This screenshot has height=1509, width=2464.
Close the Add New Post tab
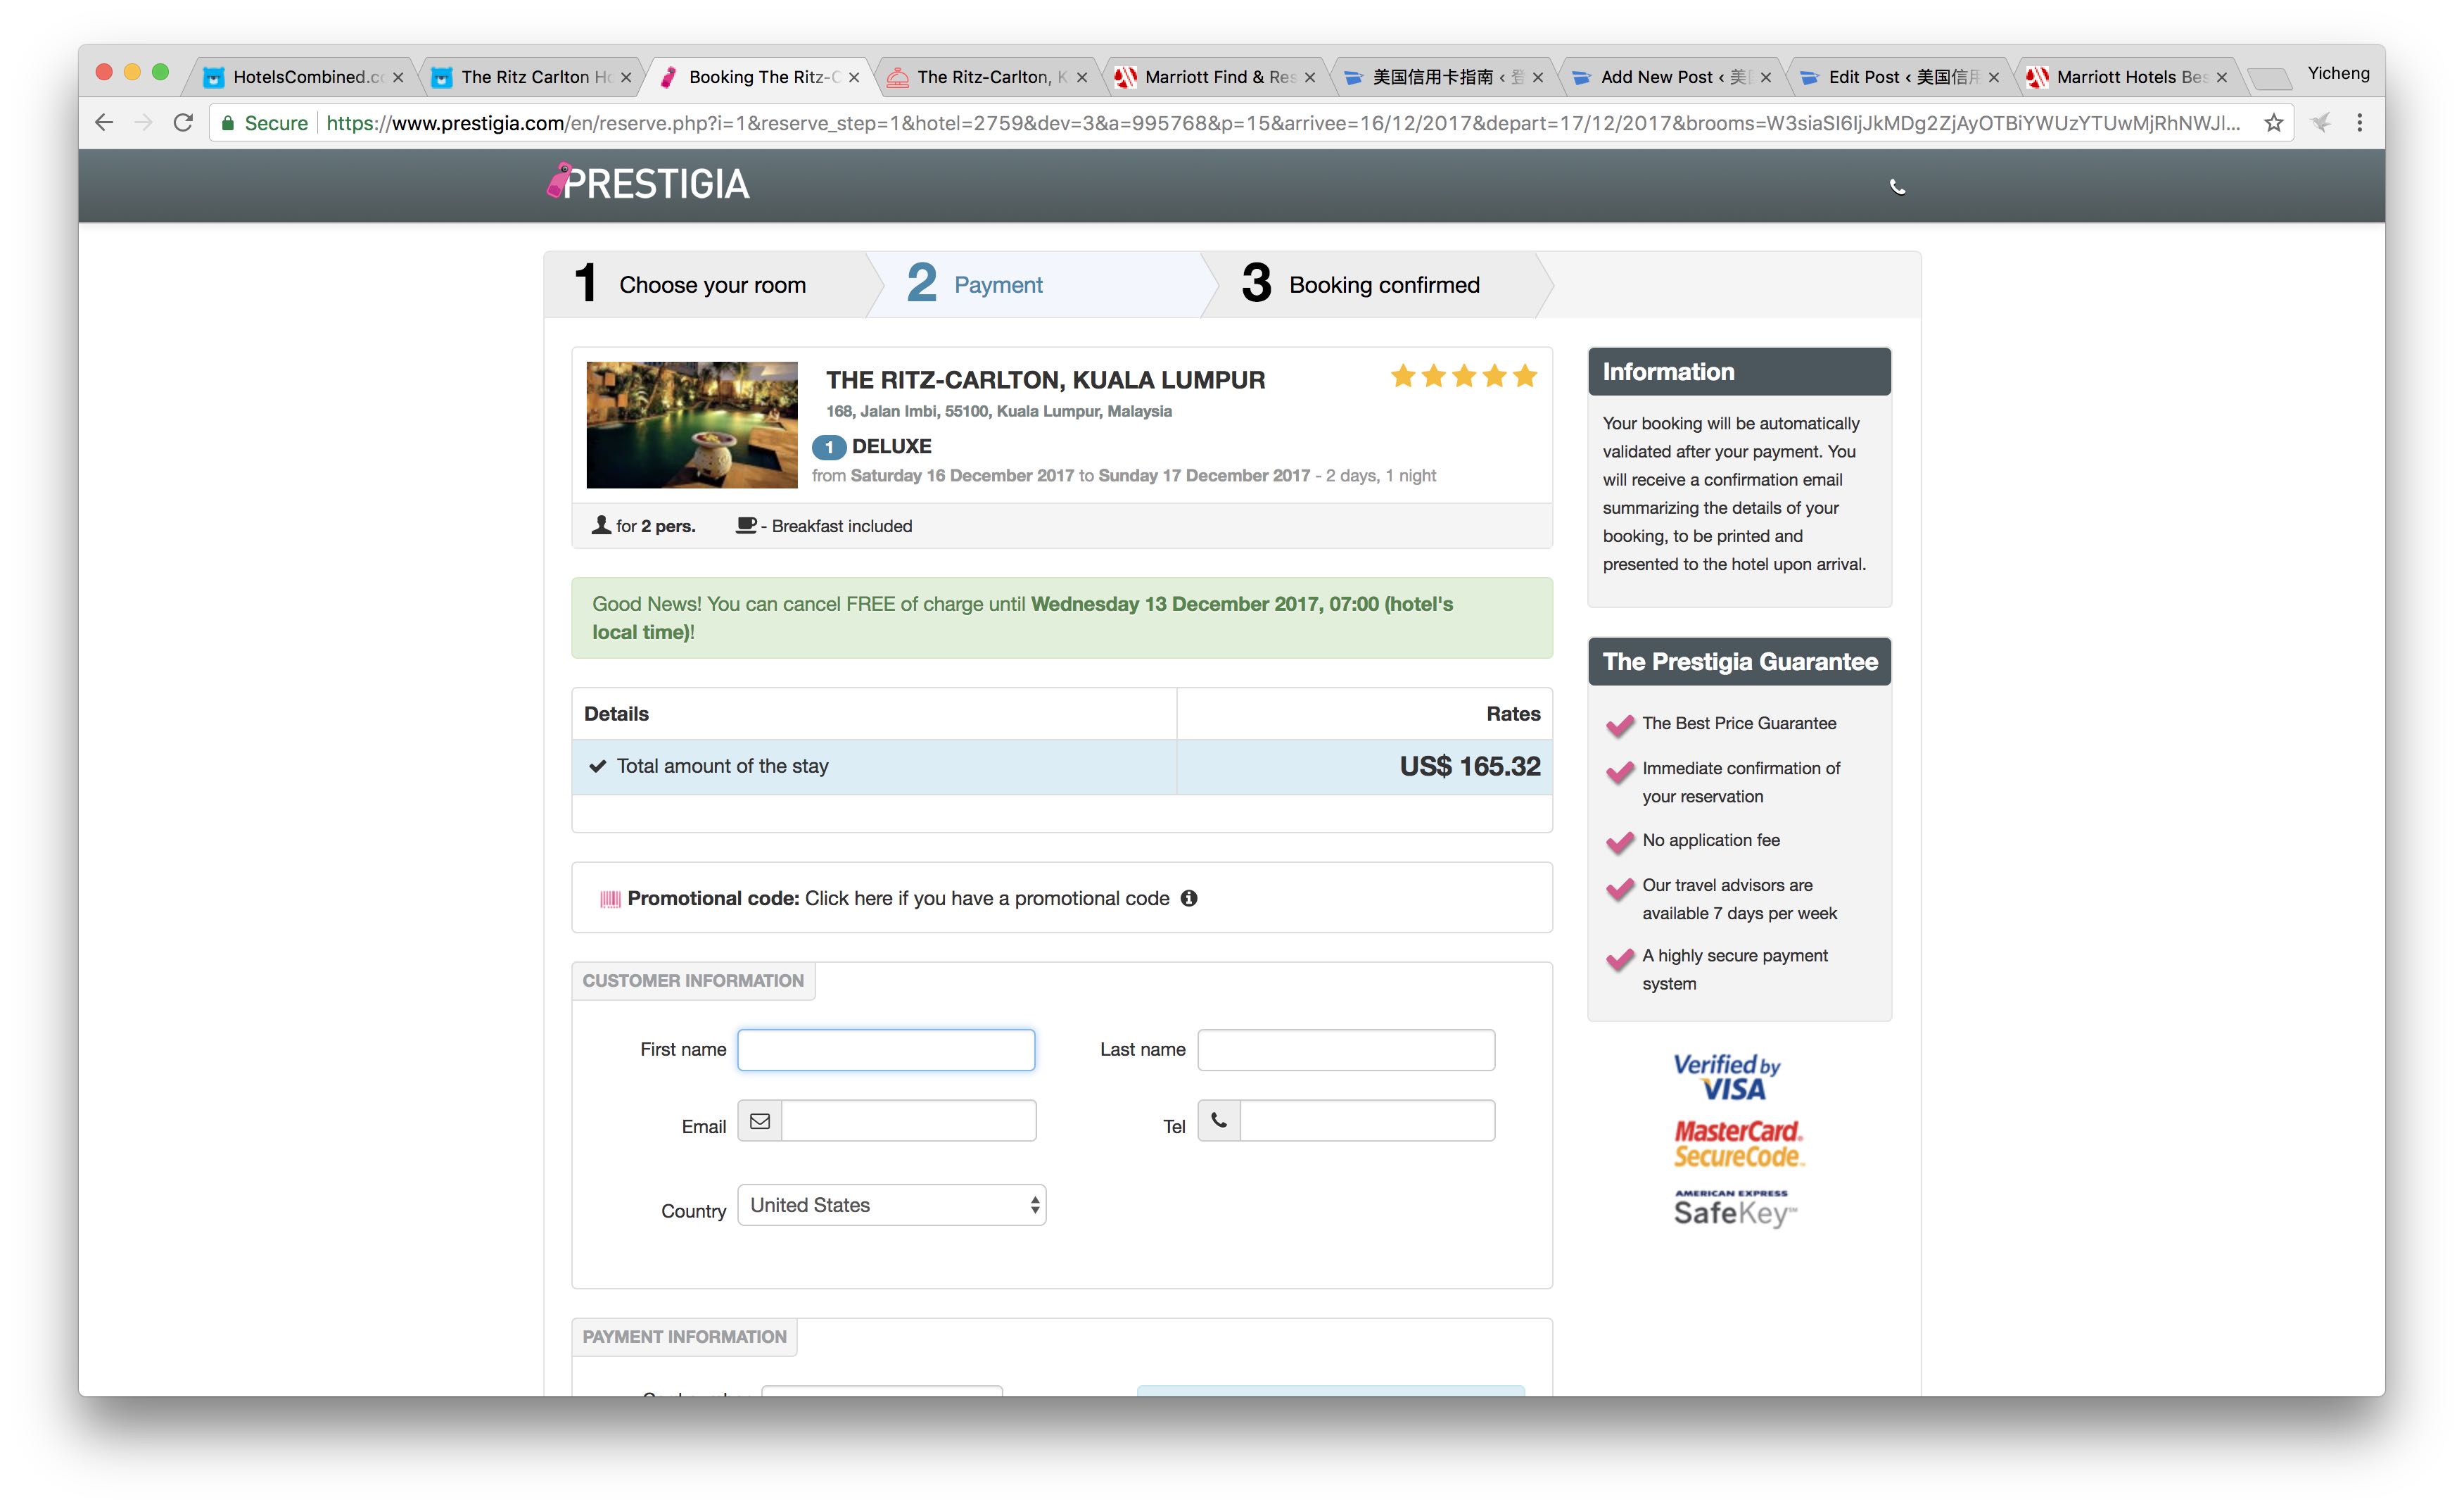coord(1766,77)
